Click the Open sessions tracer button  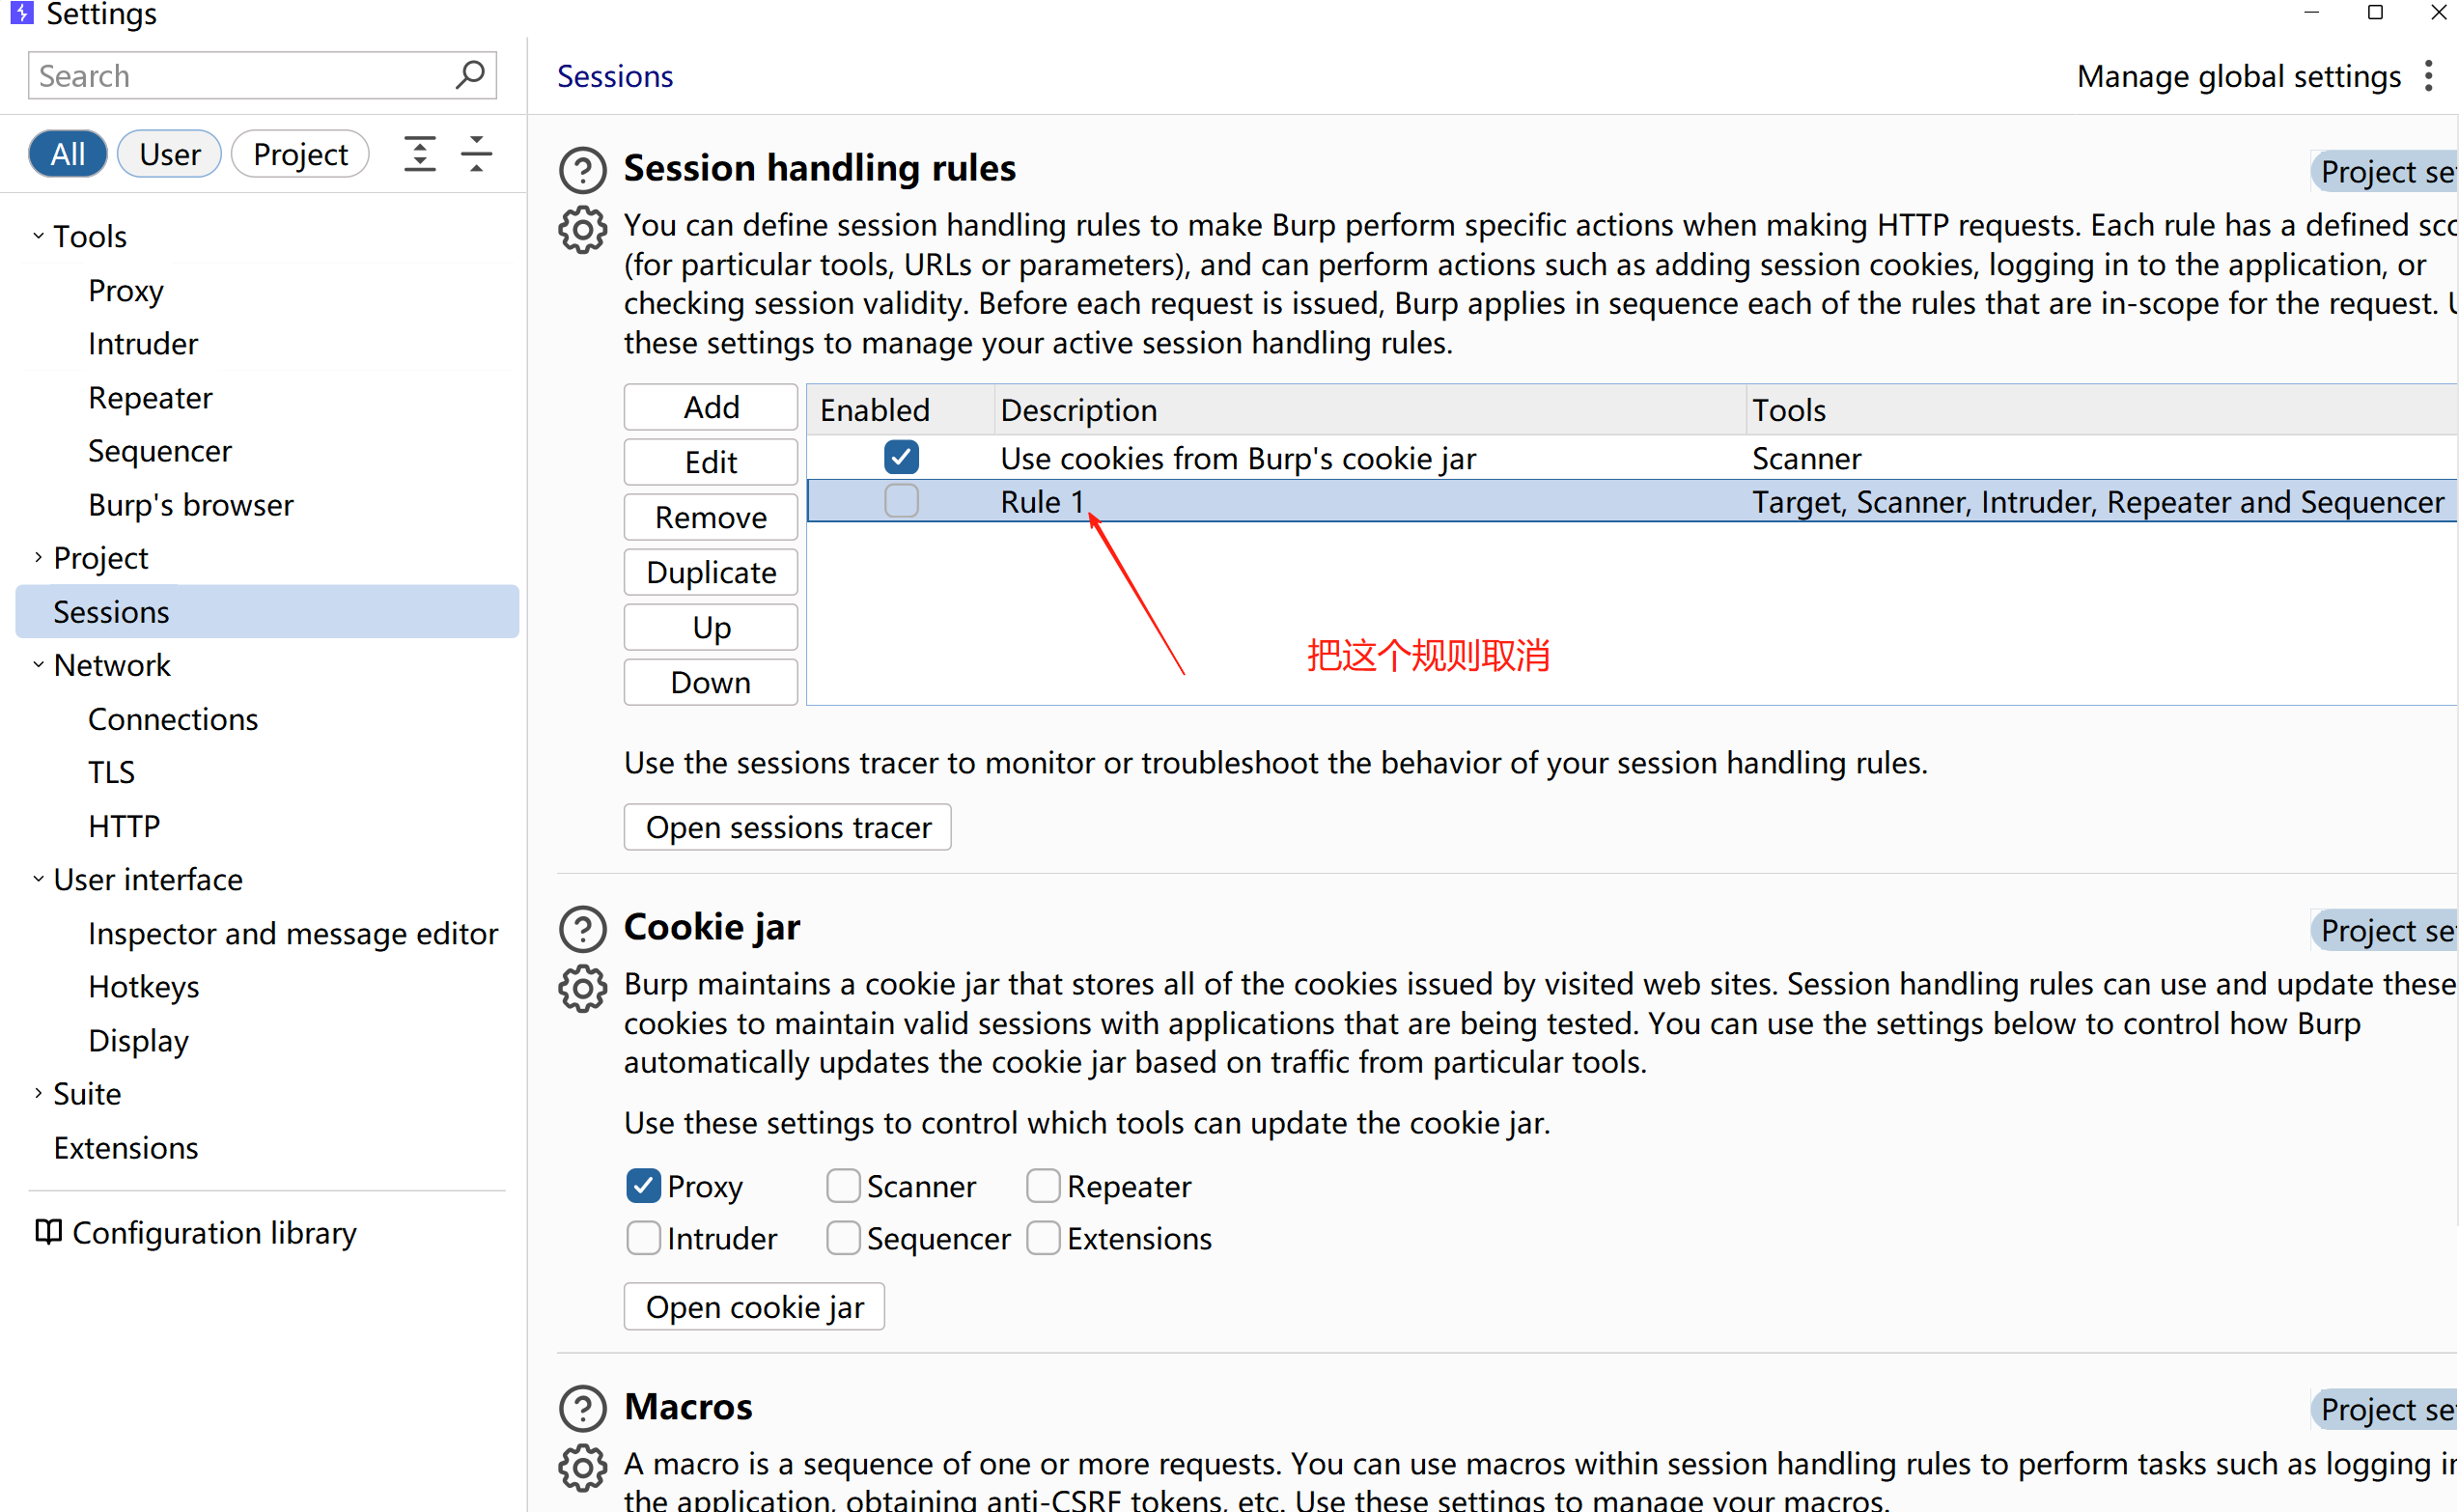point(787,827)
